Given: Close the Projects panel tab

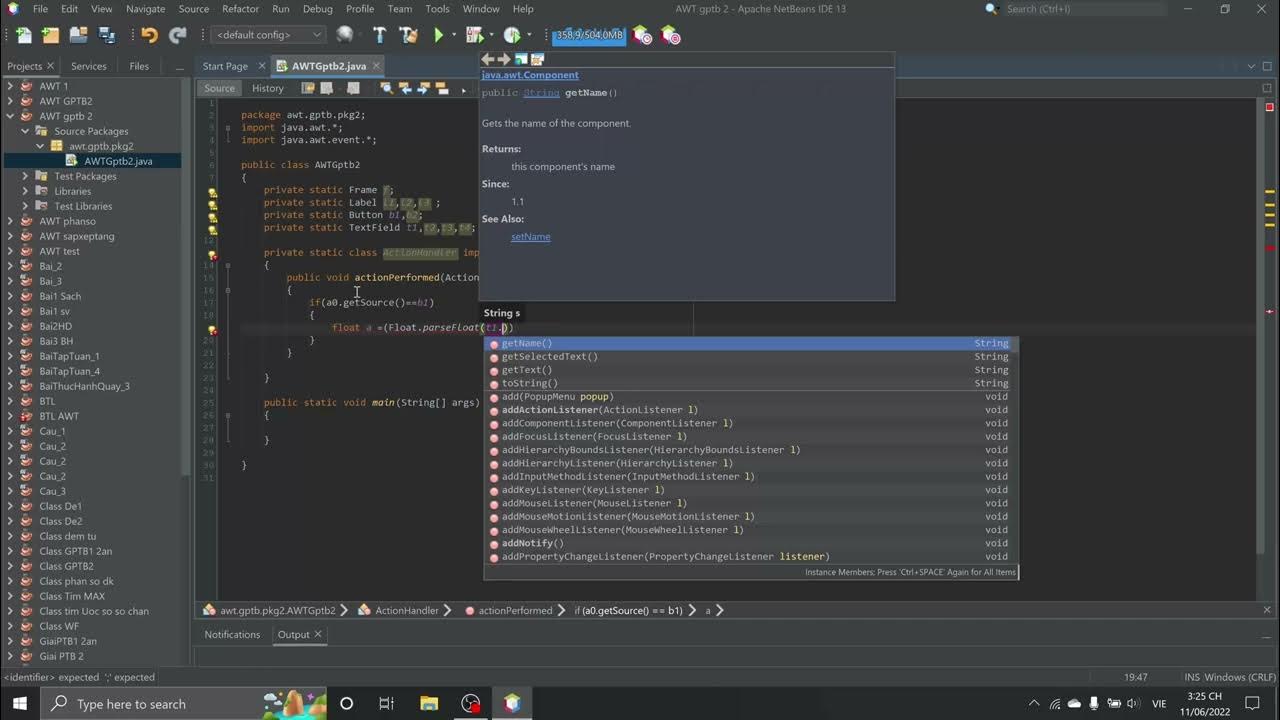Looking at the screenshot, I should tap(51, 66).
